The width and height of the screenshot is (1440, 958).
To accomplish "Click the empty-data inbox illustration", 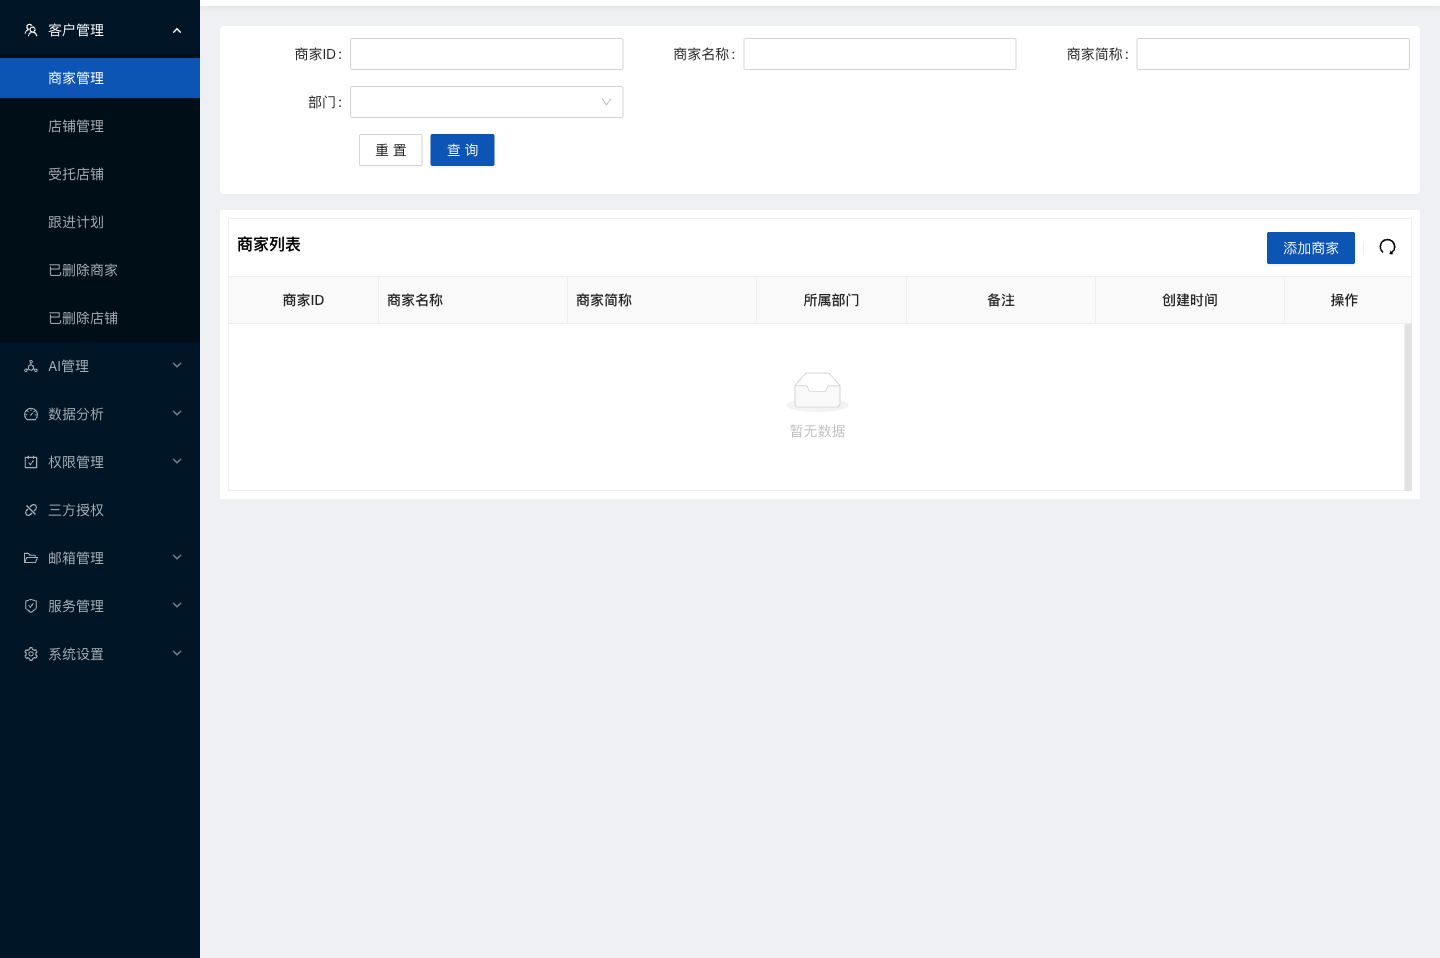I will pyautogui.click(x=817, y=391).
